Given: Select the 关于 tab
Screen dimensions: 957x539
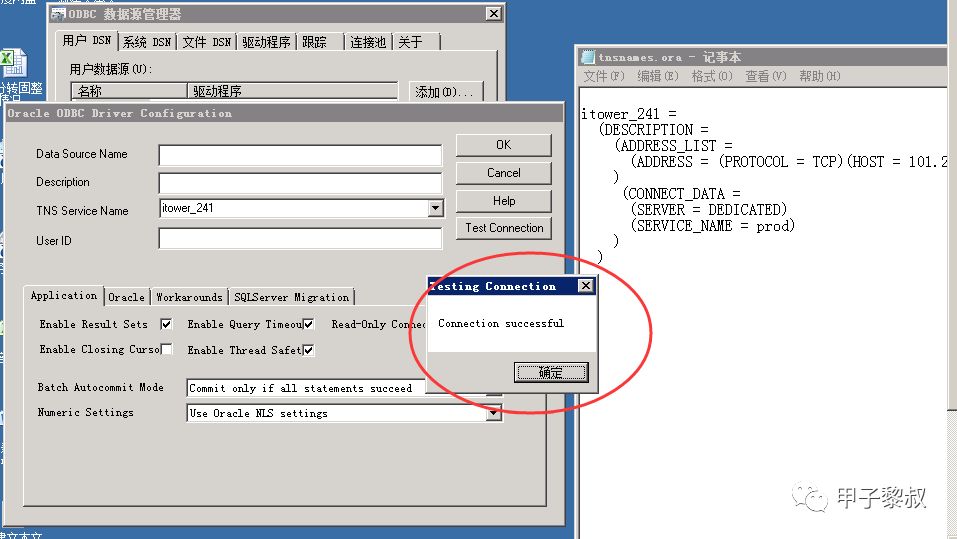Looking at the screenshot, I should [x=416, y=42].
